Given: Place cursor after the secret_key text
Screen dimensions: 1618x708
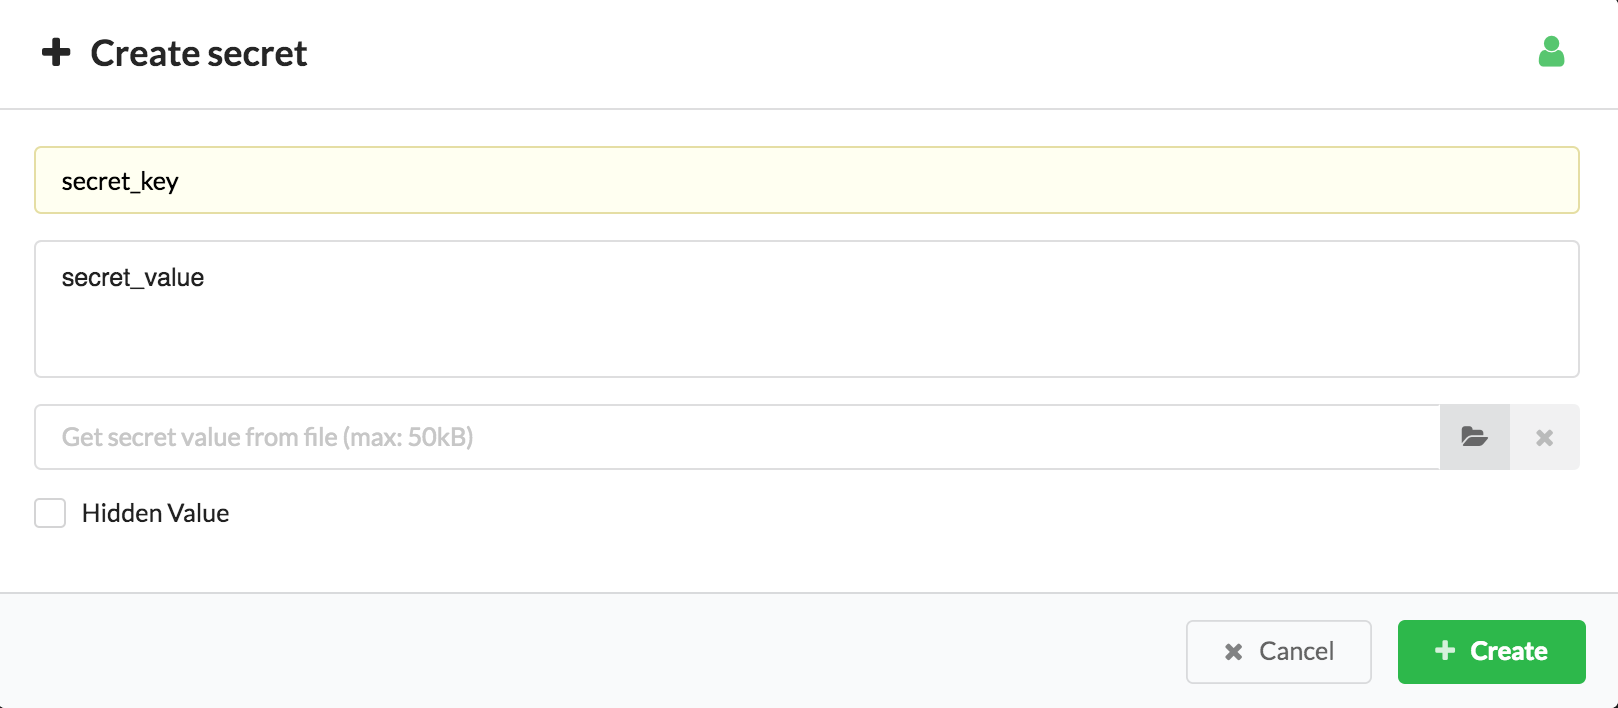Looking at the screenshot, I should click(x=181, y=182).
